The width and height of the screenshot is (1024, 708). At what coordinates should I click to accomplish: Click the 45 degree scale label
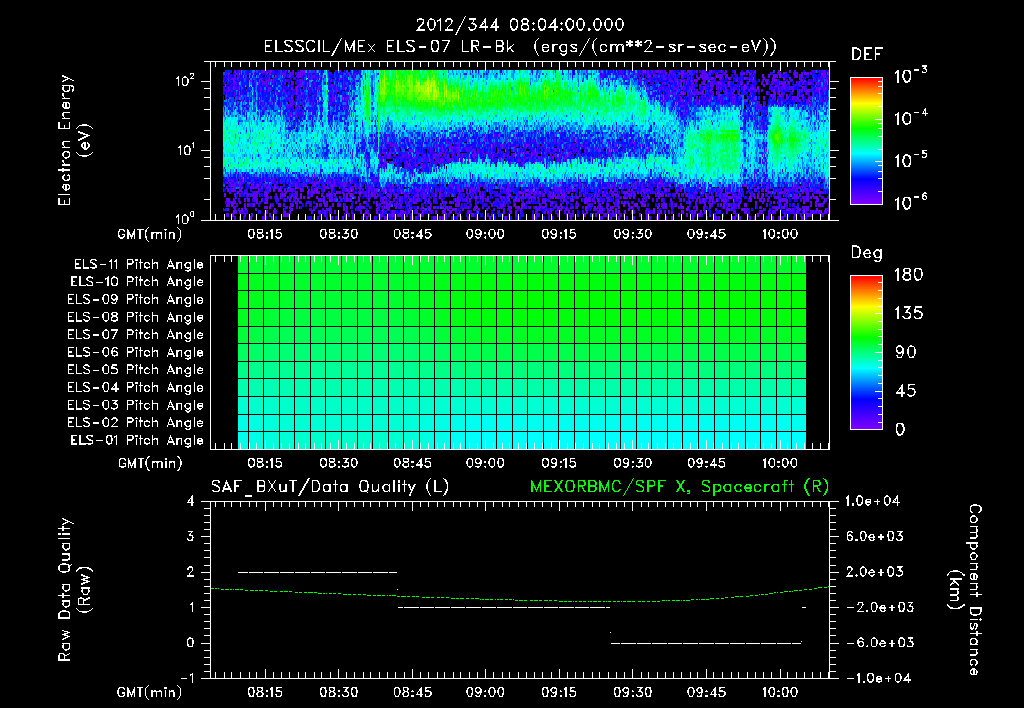[906, 391]
